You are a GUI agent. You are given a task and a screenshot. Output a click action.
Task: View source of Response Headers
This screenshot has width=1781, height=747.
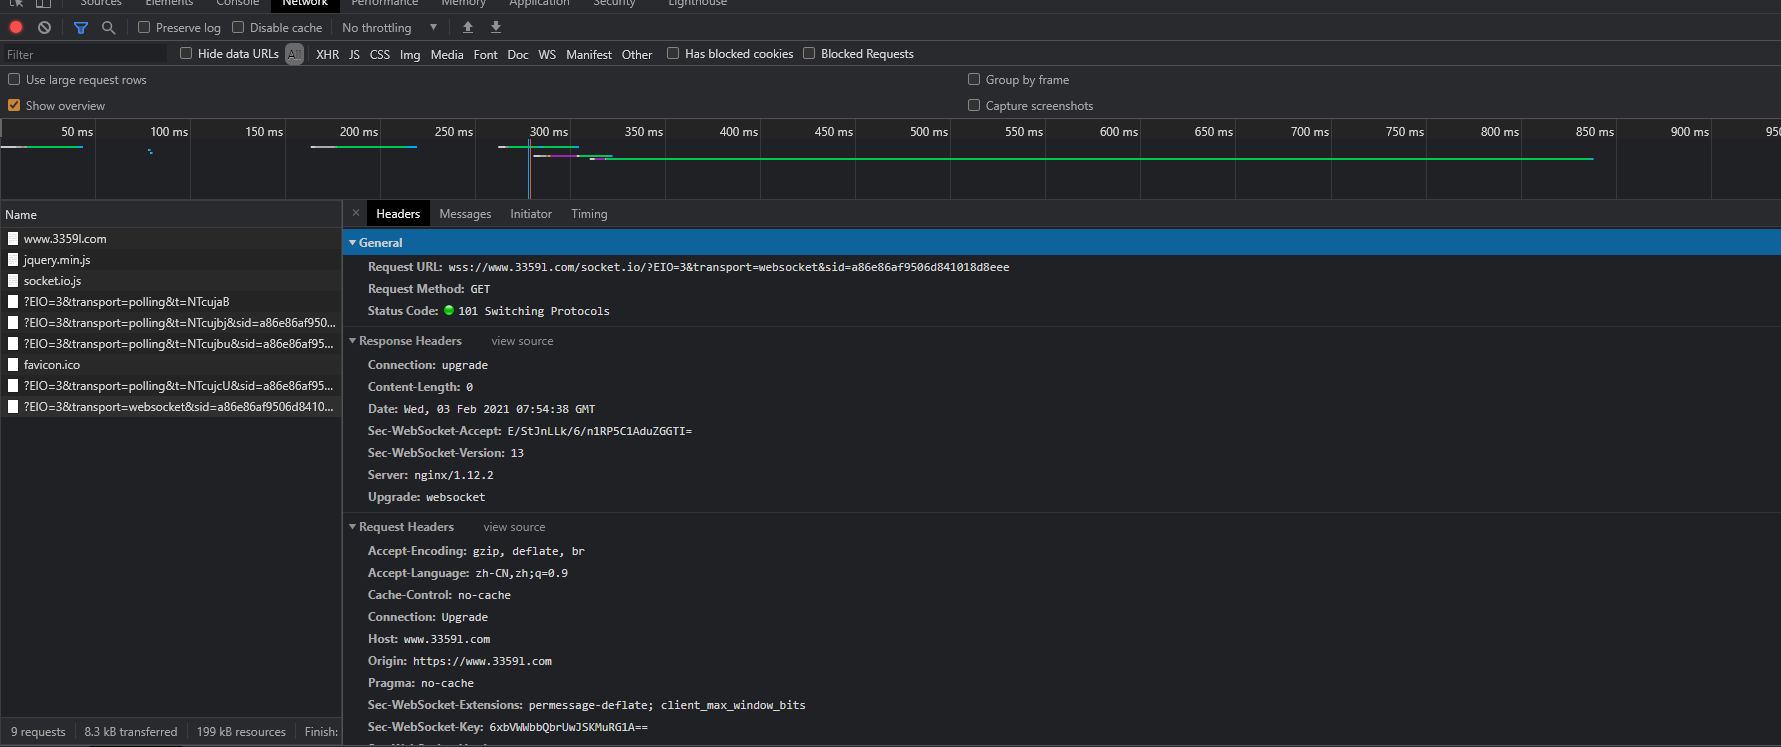pyautogui.click(x=522, y=341)
